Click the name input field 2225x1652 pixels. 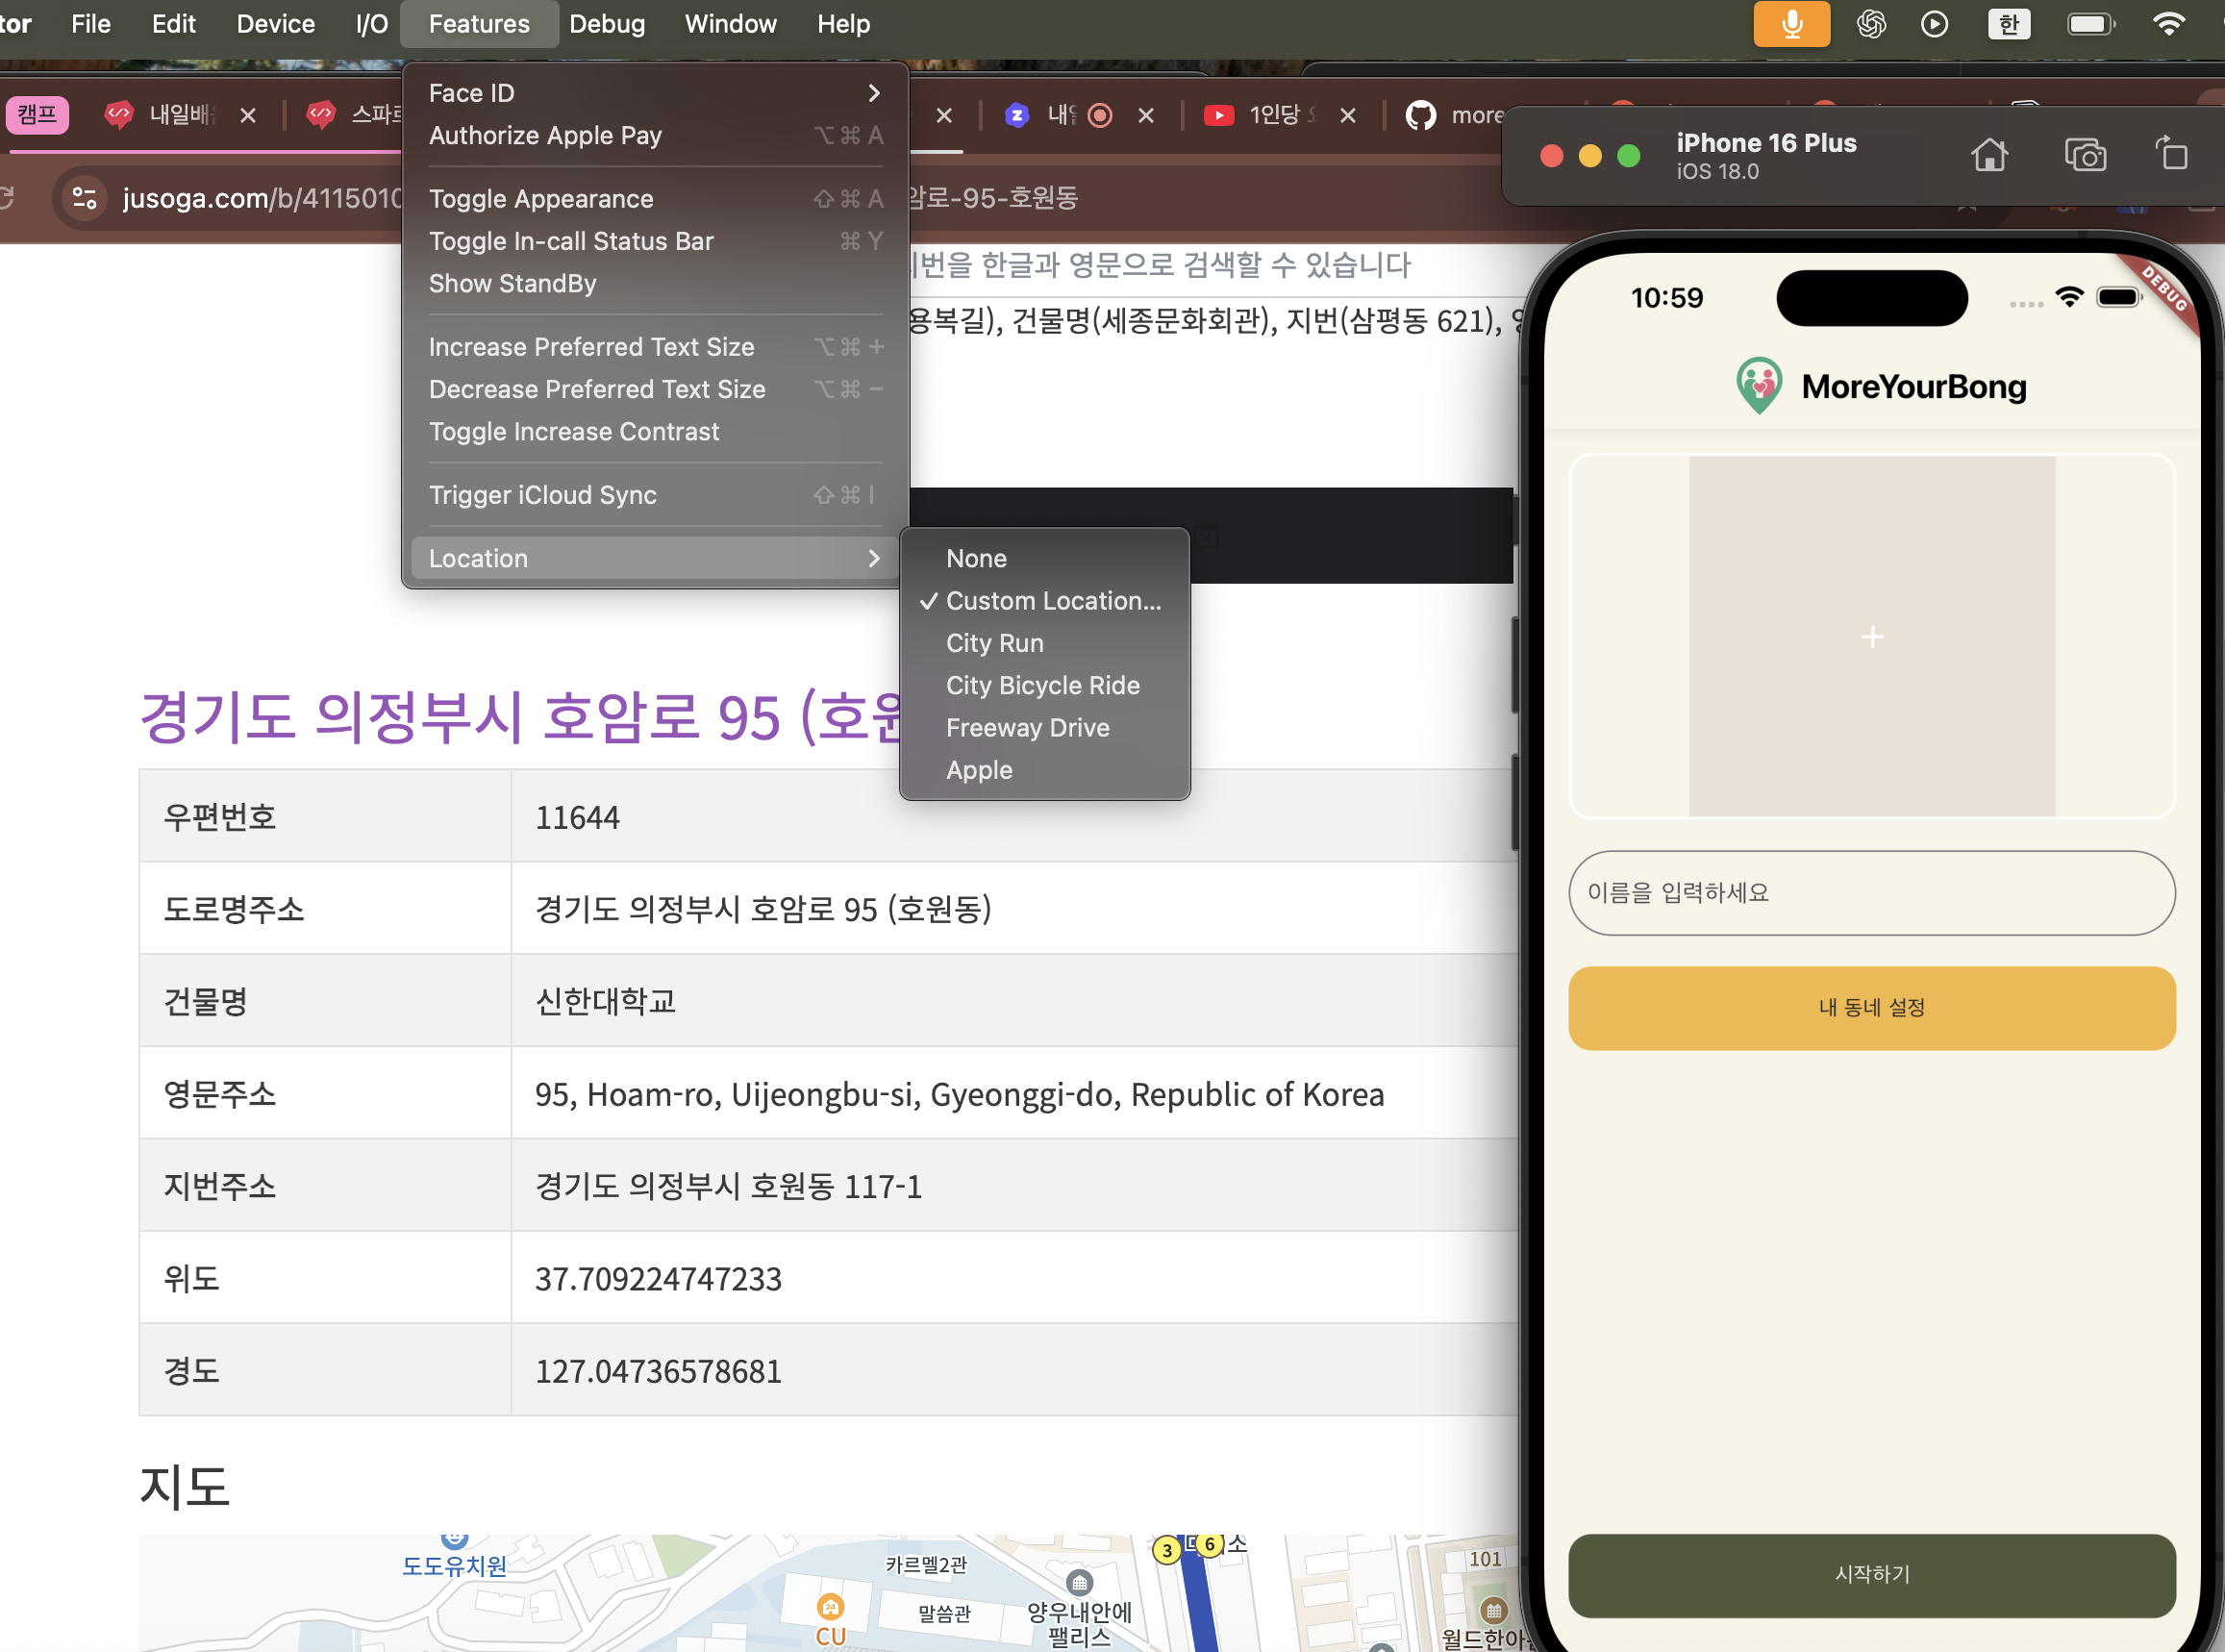tap(1871, 893)
